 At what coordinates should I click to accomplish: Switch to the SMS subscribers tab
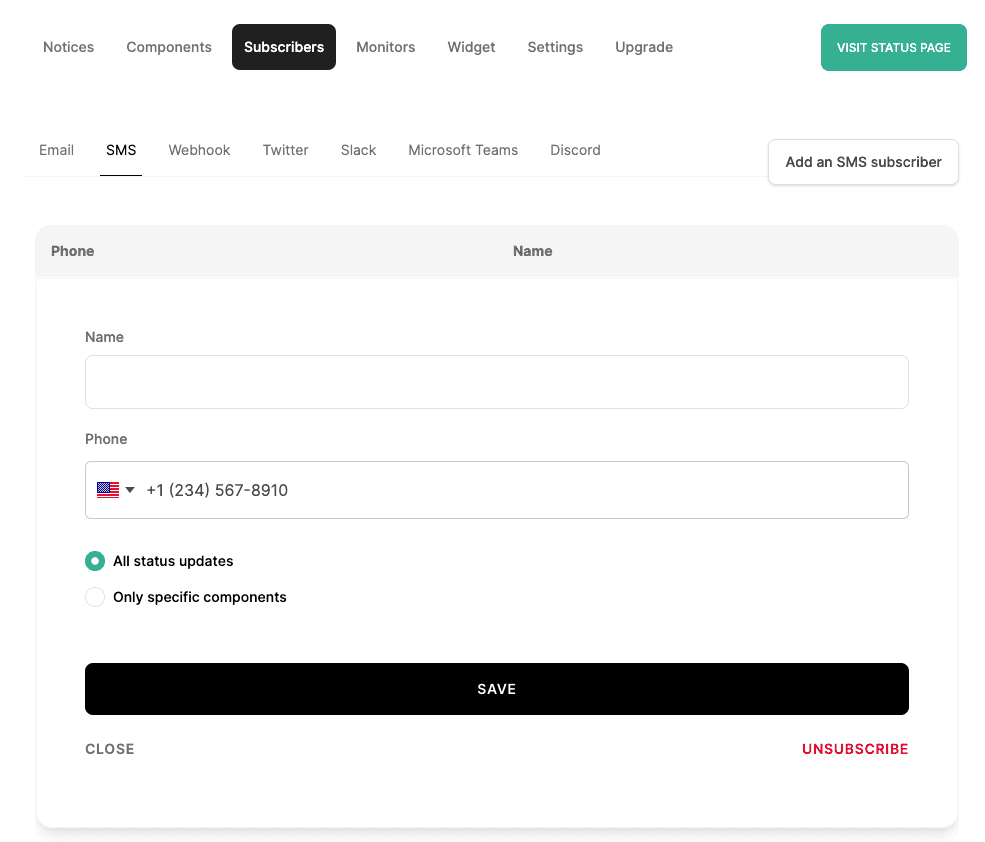[120, 150]
